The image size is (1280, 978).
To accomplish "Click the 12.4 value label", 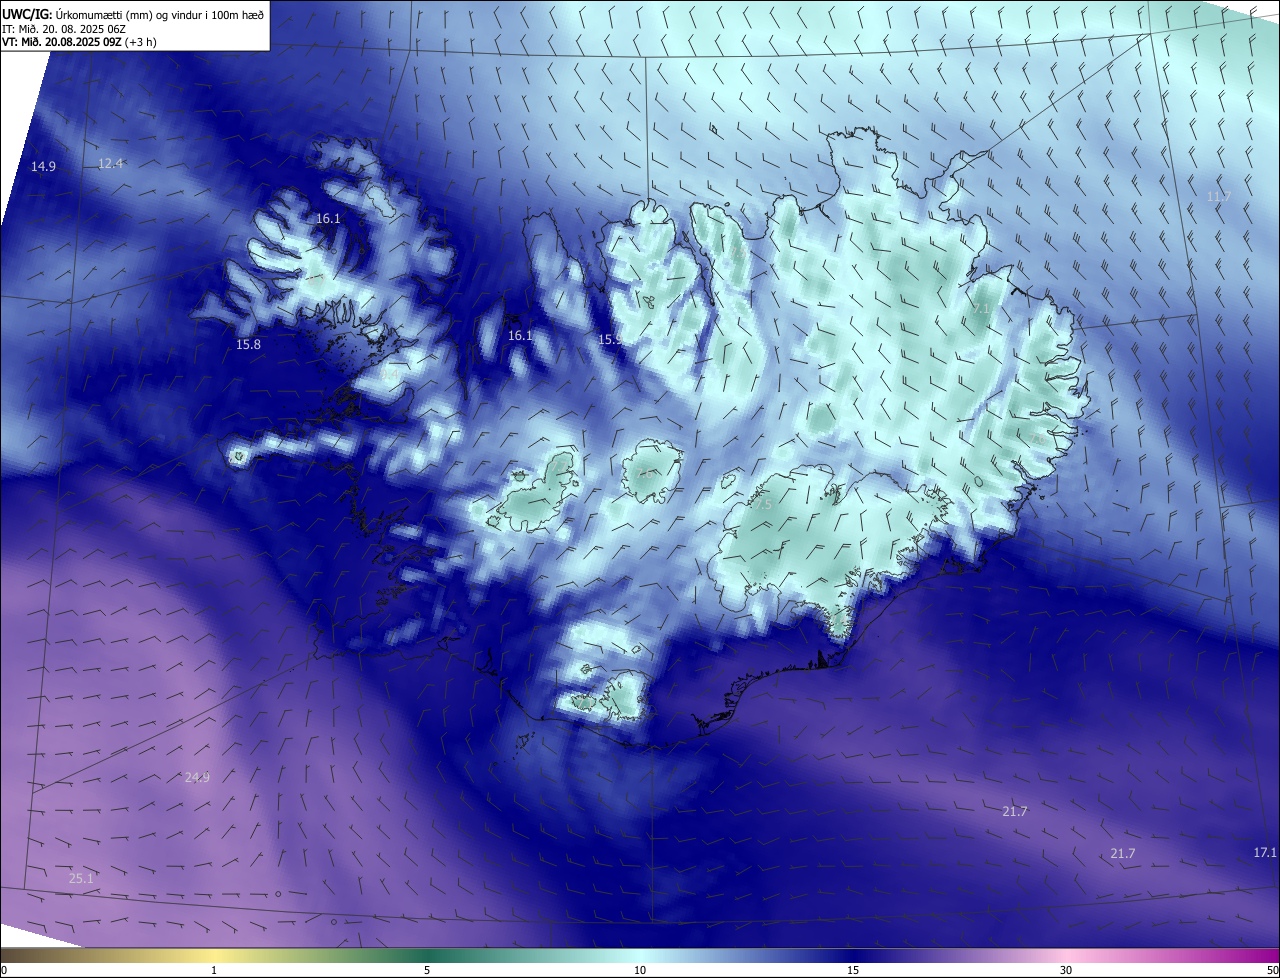I will [x=110, y=164].
